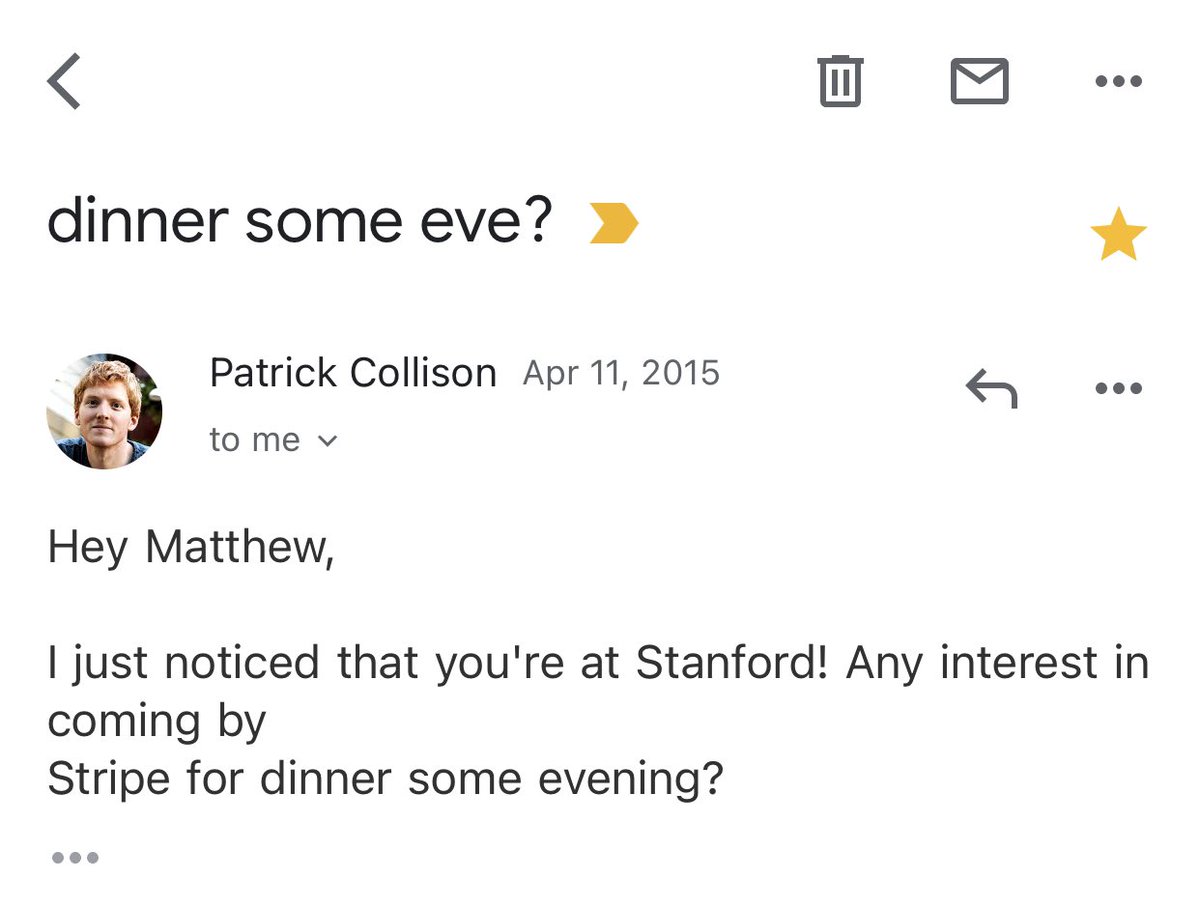The height and width of the screenshot is (907, 1200).
Task: Click the date Apr 11, 2015
Action: pyautogui.click(x=621, y=373)
